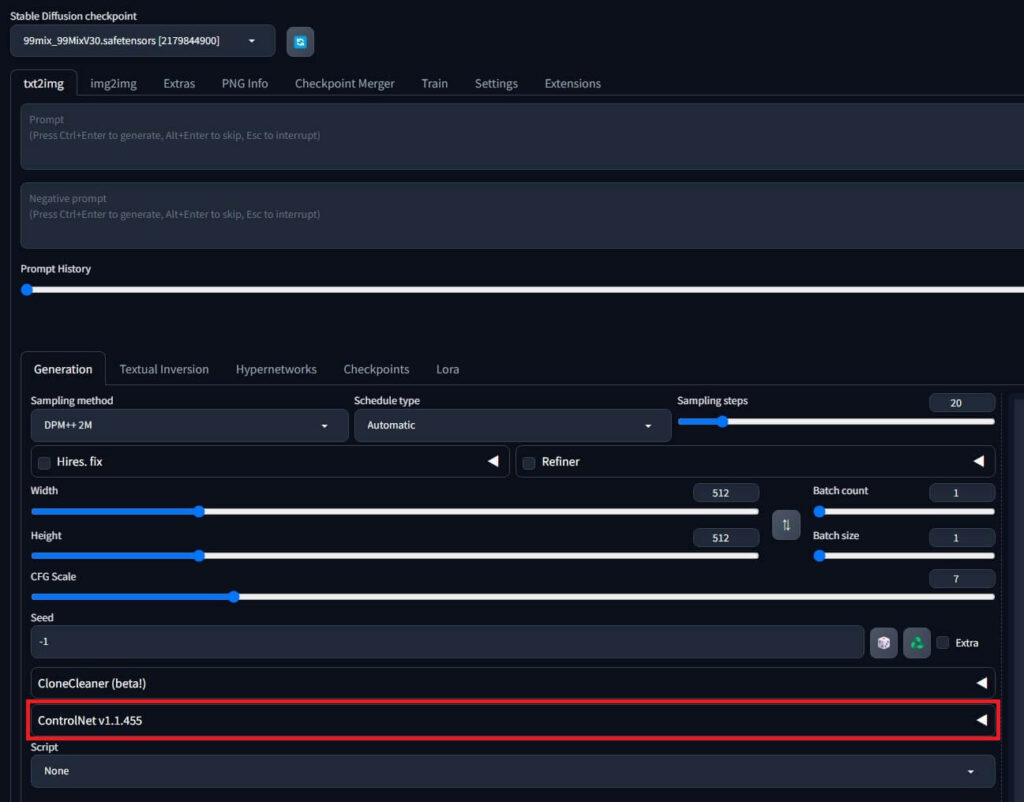Go to the Extensions tab
Viewport: 1024px width, 802px height.
point(572,83)
